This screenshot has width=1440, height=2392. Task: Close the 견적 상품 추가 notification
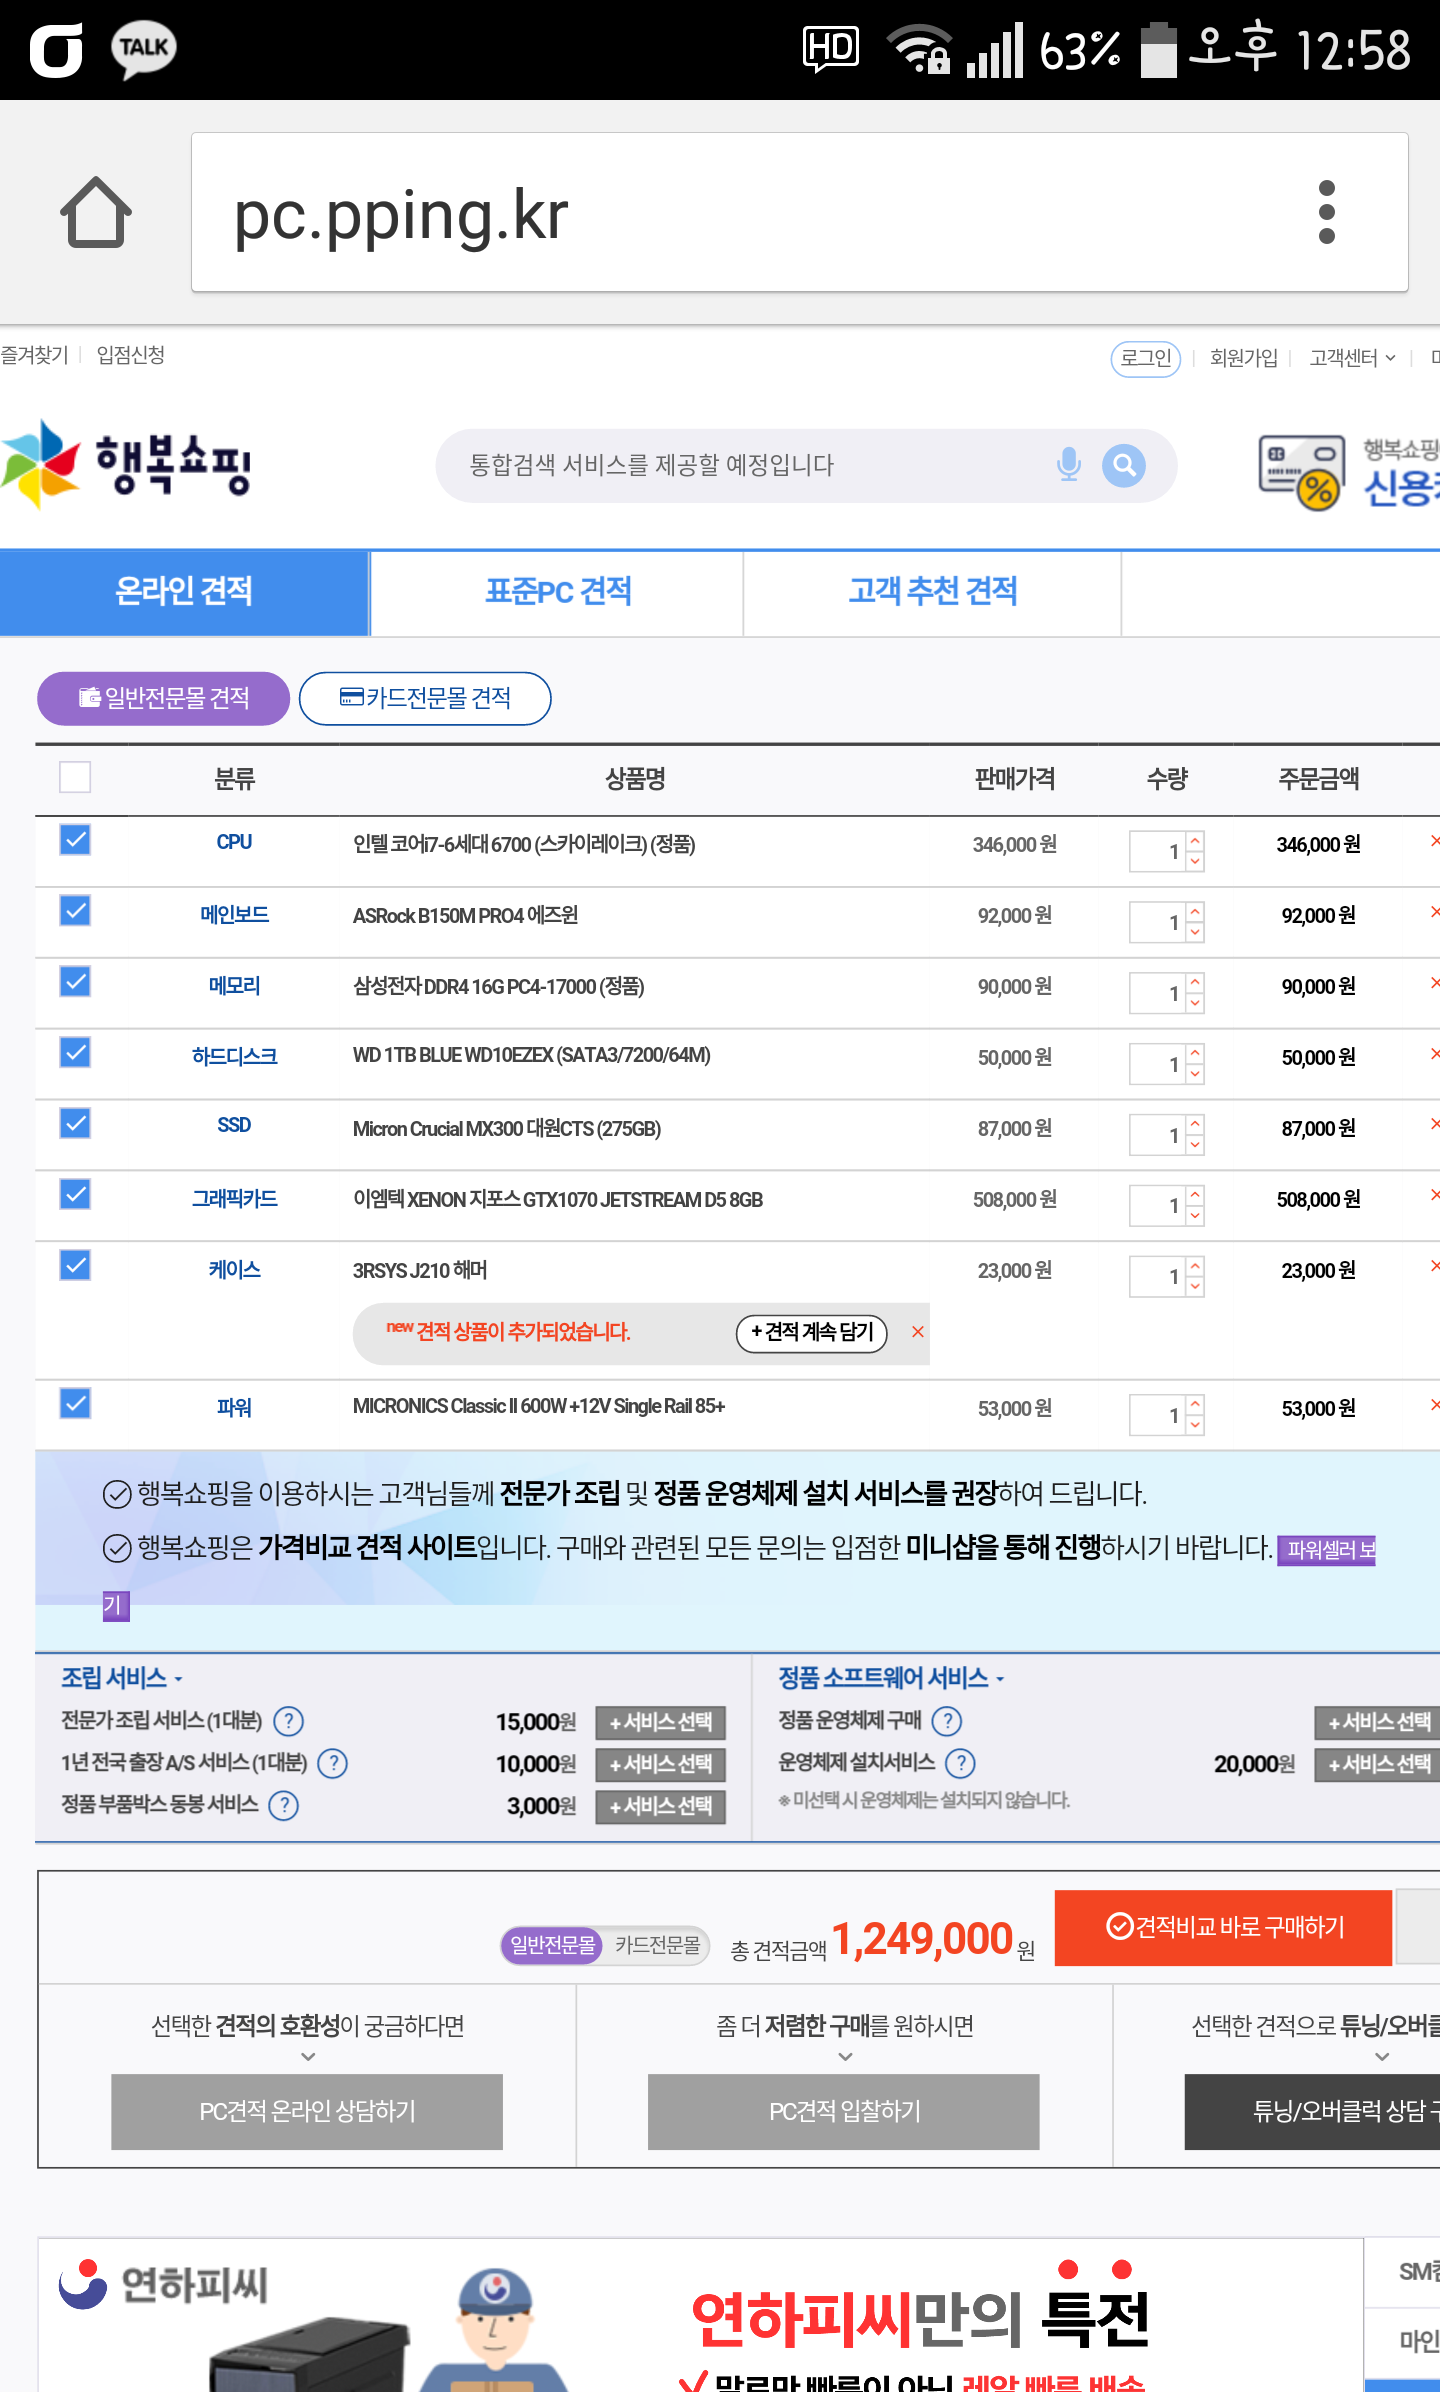coord(917,1332)
